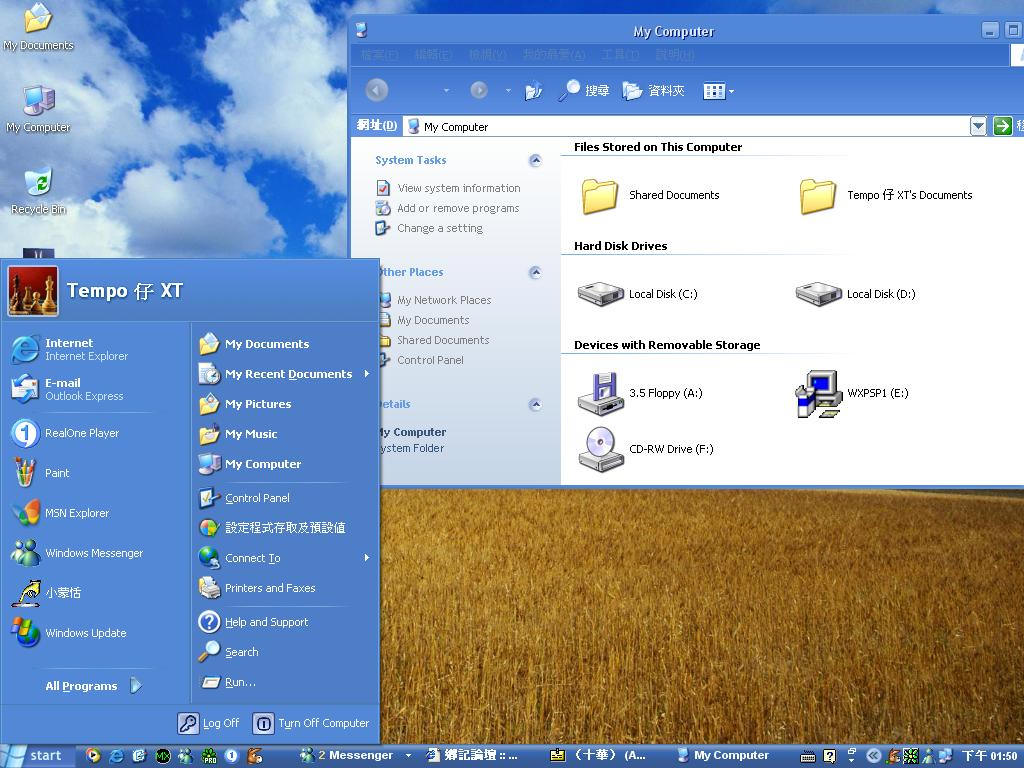Expand All Programs list
Screen dimensions: 1024x768
[93, 686]
